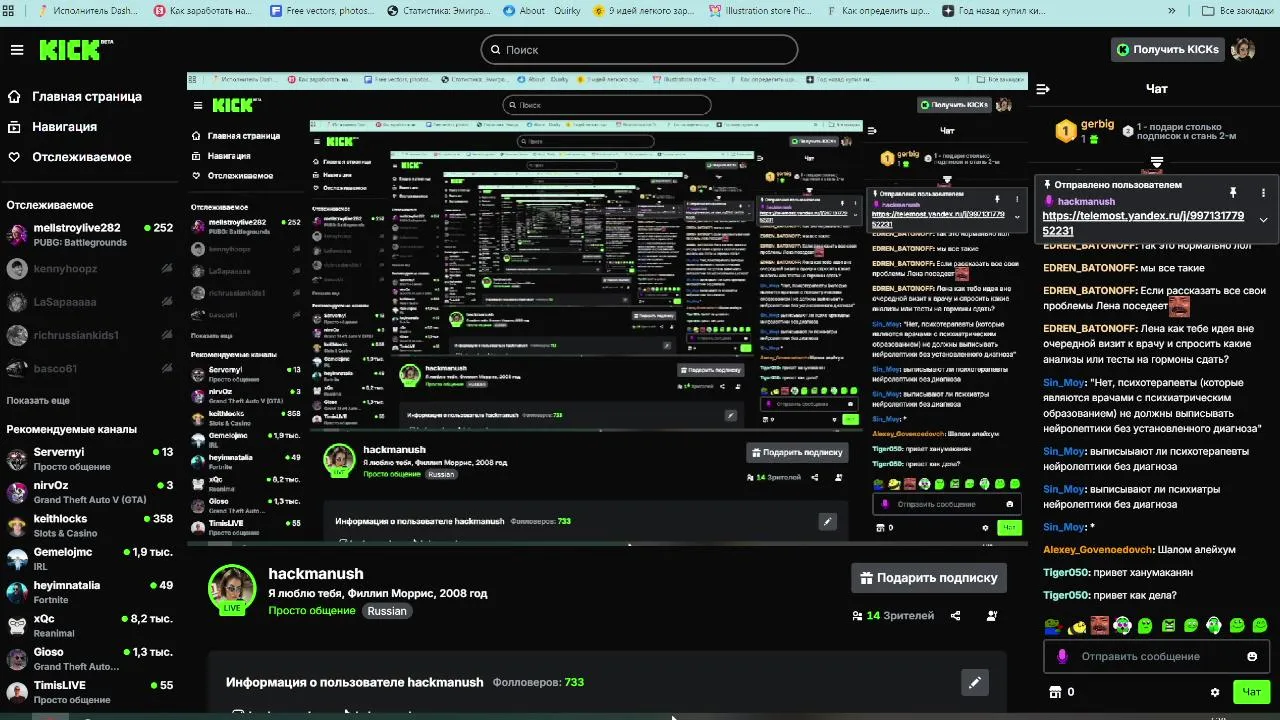Viewport: 1280px width, 720px height.
Task: Open xQc channel in the left sidebar
Action: click(x=90, y=625)
